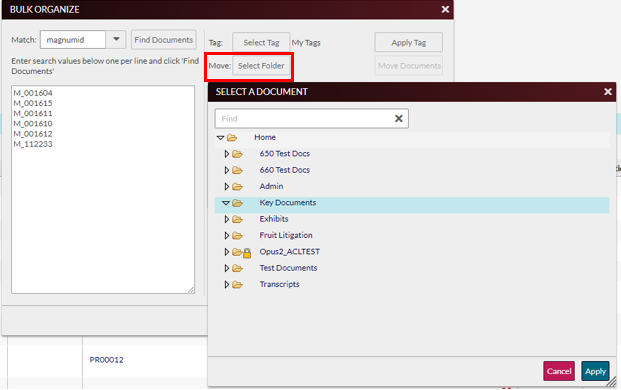This screenshot has width=621, height=390.
Task: Collapse the Home tree node
Action: pos(221,138)
